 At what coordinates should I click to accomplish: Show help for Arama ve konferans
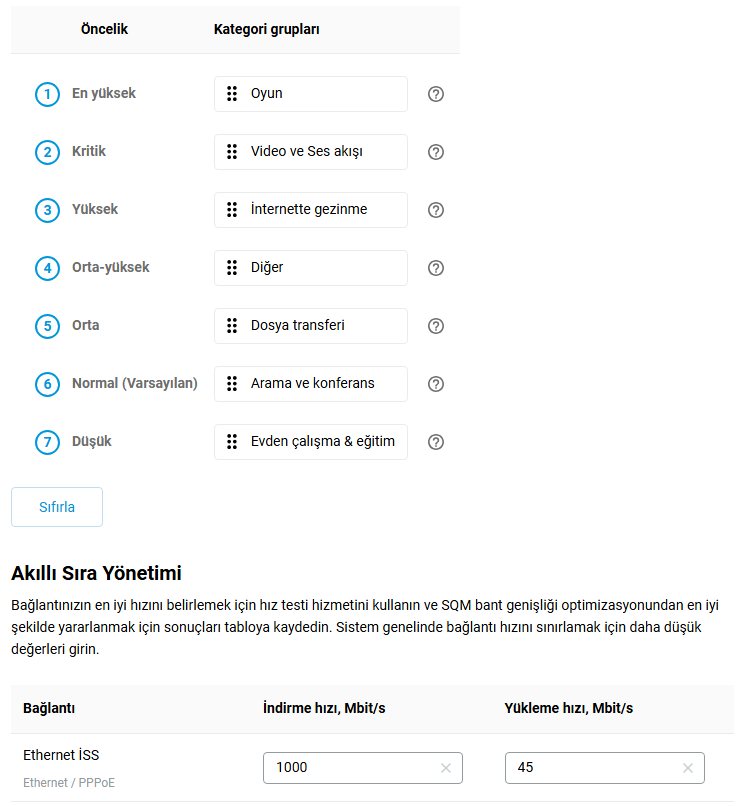pos(436,384)
